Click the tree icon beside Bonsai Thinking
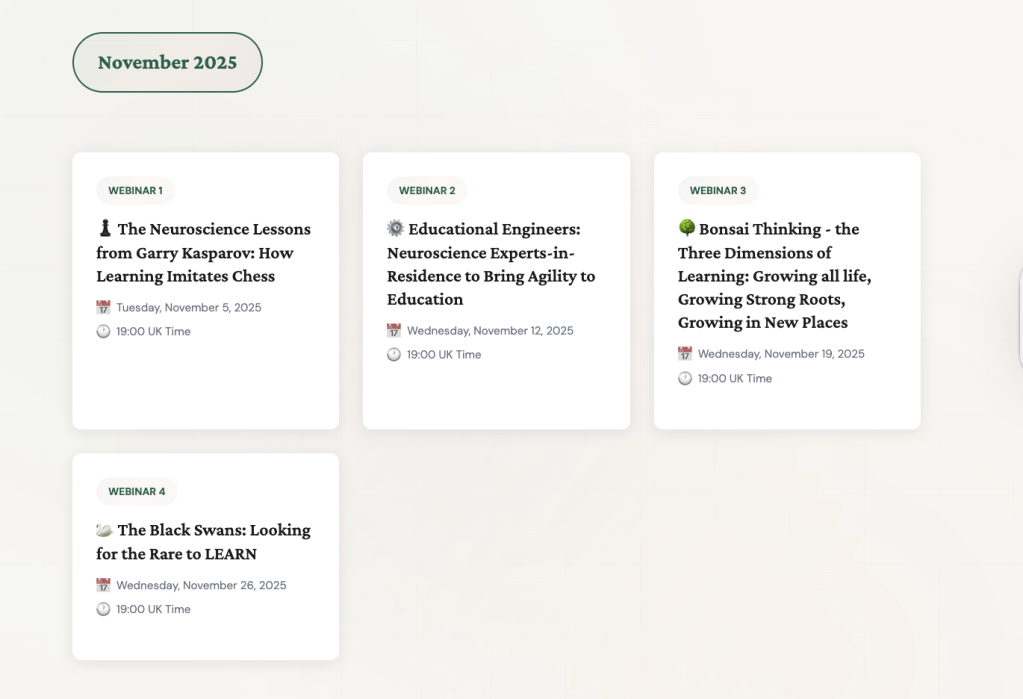Screen dimensions: 1023x699 (x=686, y=229)
